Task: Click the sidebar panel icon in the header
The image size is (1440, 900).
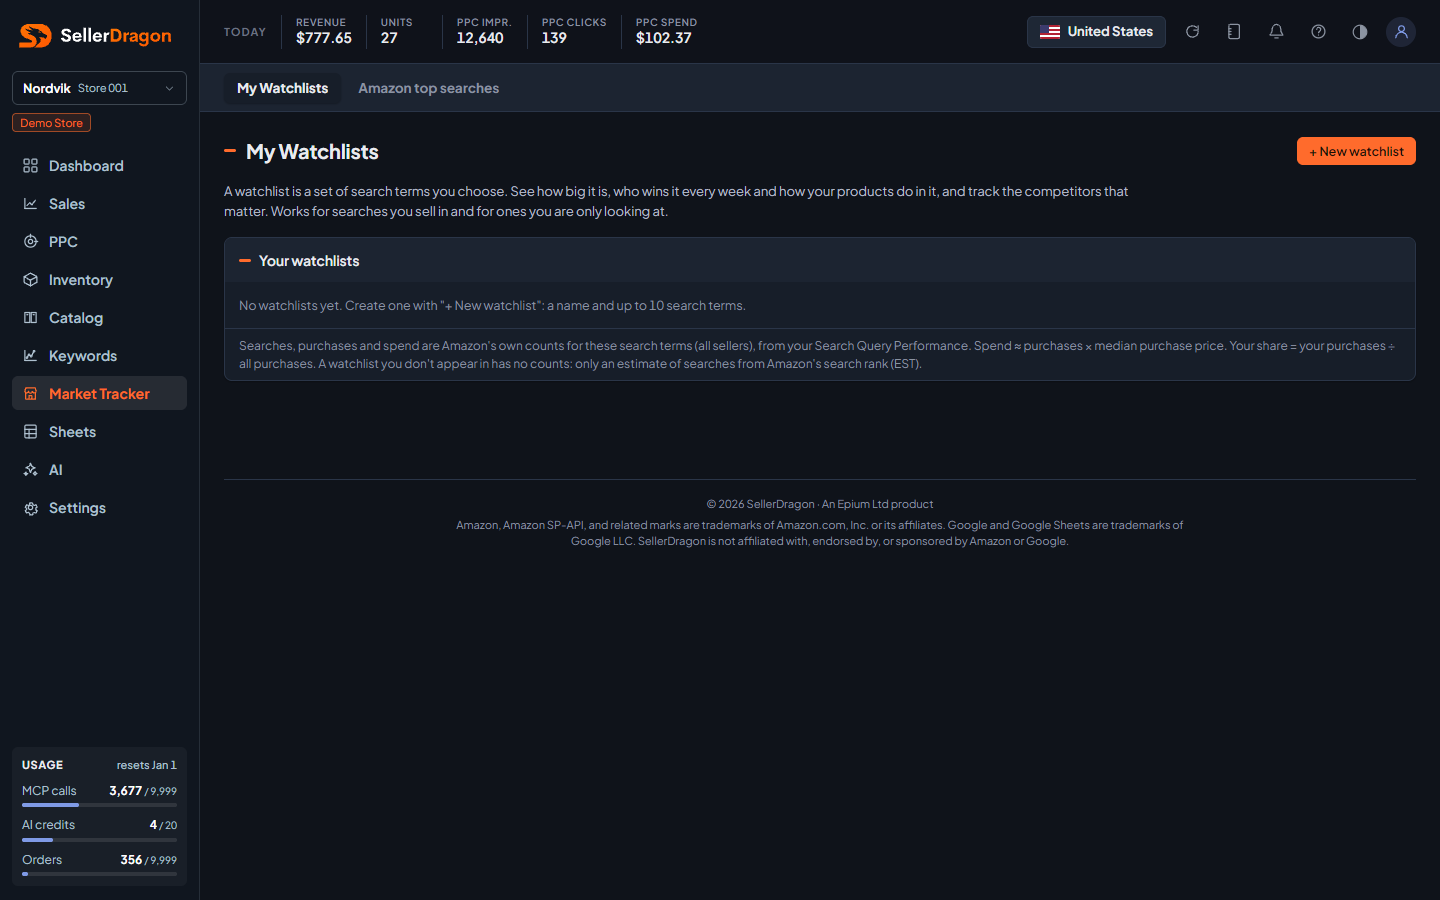Action: (x=1234, y=32)
